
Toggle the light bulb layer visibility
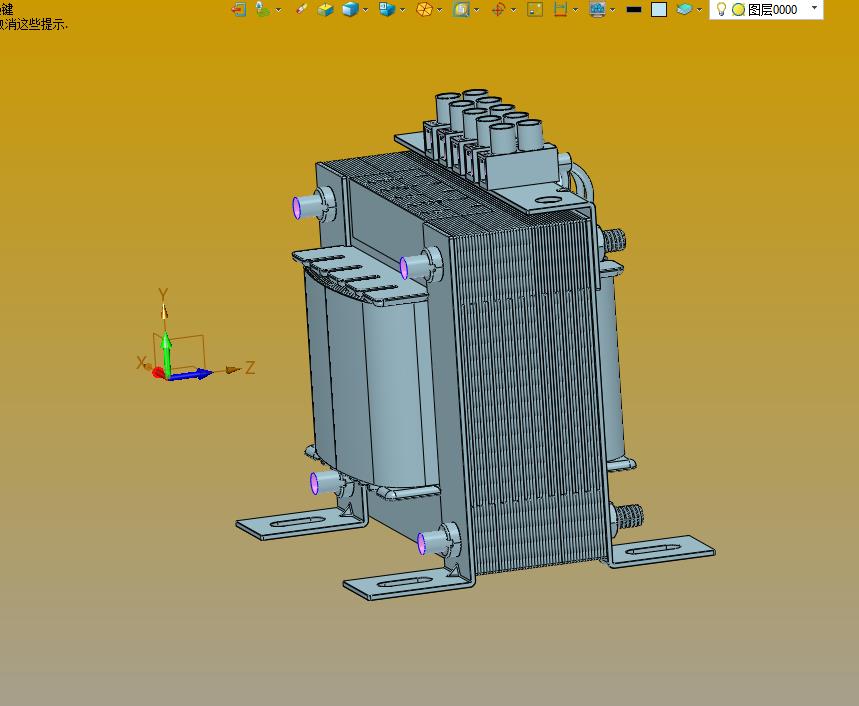(x=721, y=9)
